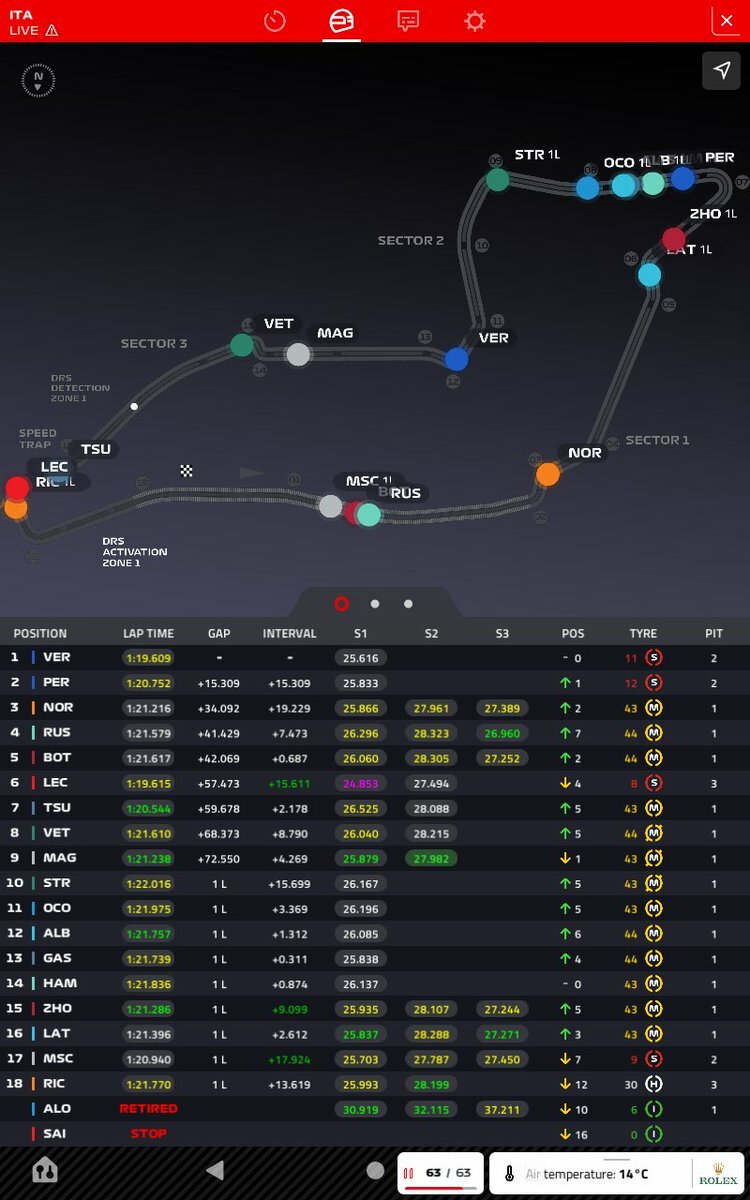
Task: Tap the LAT car marker on map
Action: click(649, 274)
